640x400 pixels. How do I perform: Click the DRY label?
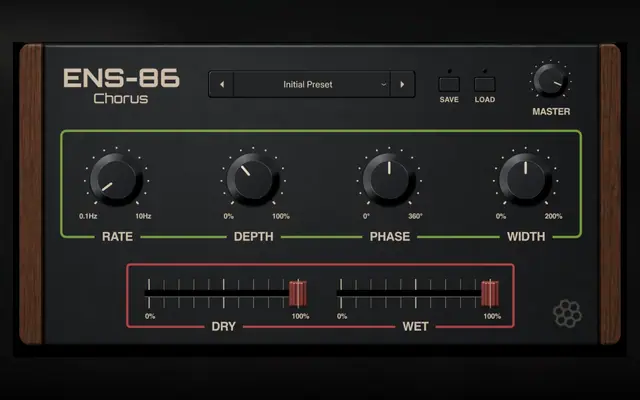[224, 327]
